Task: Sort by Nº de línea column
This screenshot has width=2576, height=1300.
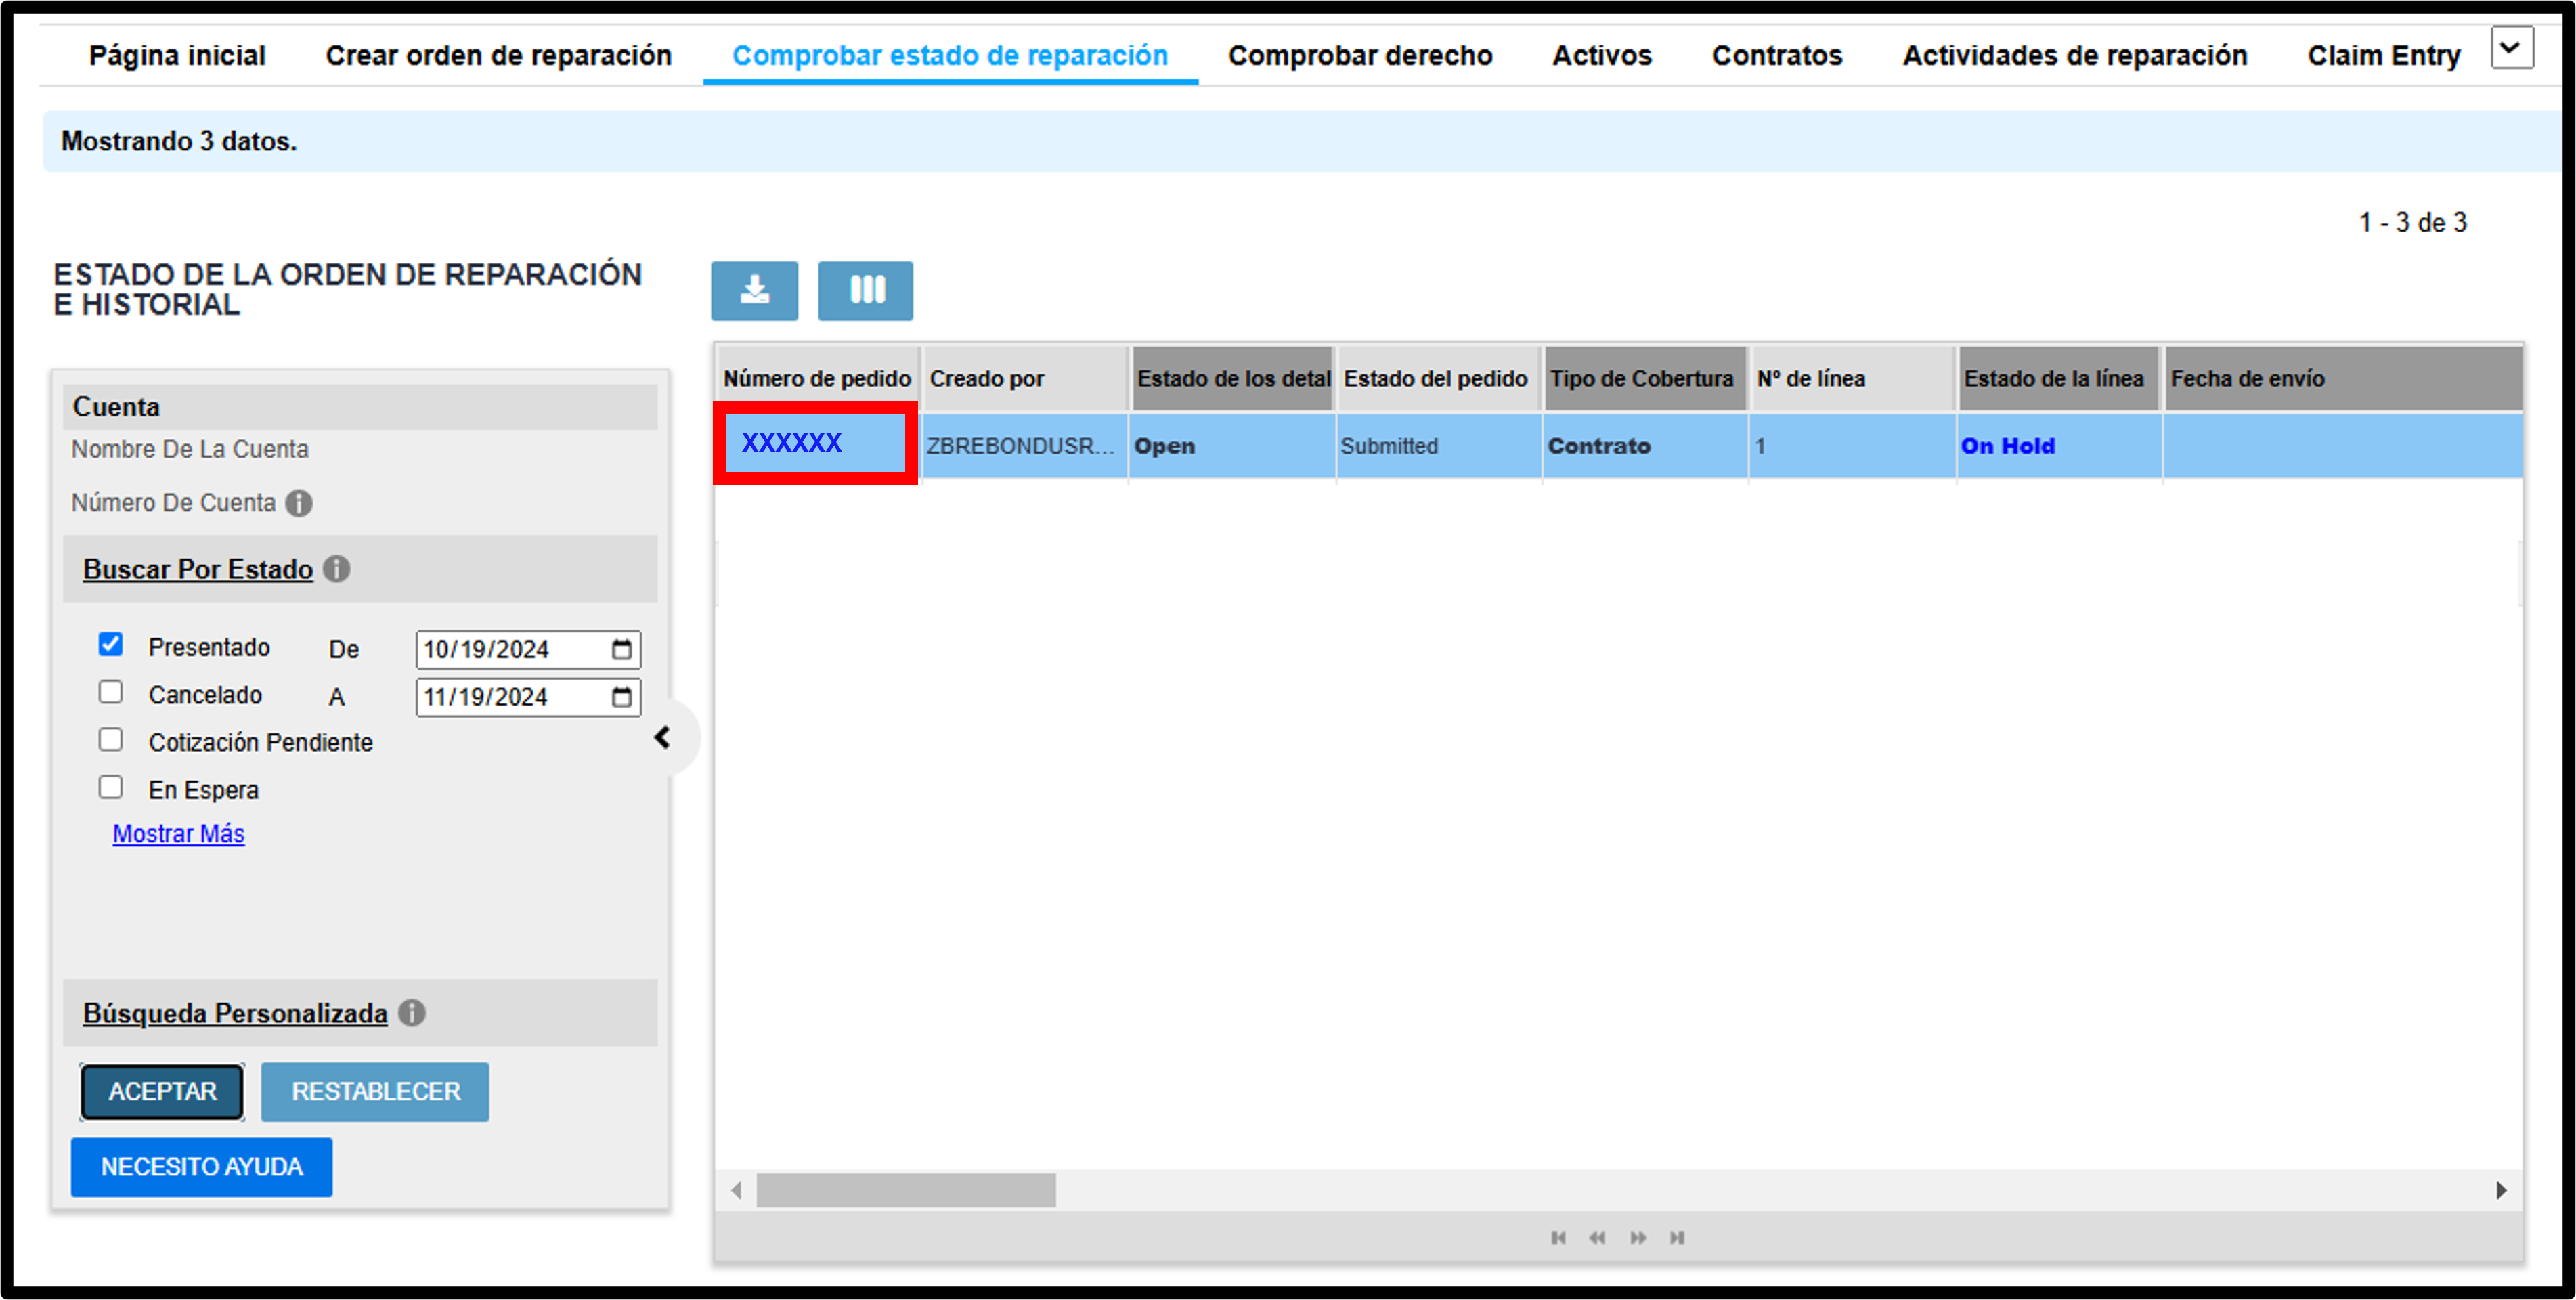Action: click(x=1853, y=378)
